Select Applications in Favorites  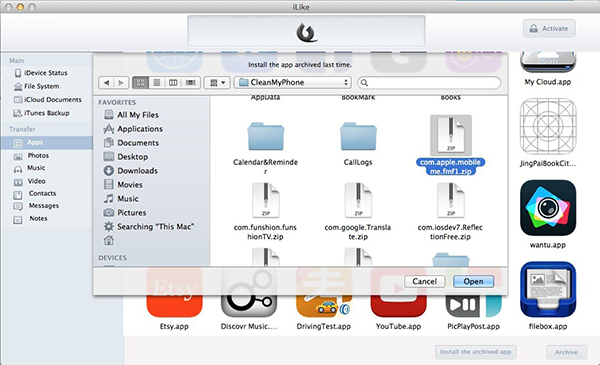[x=133, y=129]
